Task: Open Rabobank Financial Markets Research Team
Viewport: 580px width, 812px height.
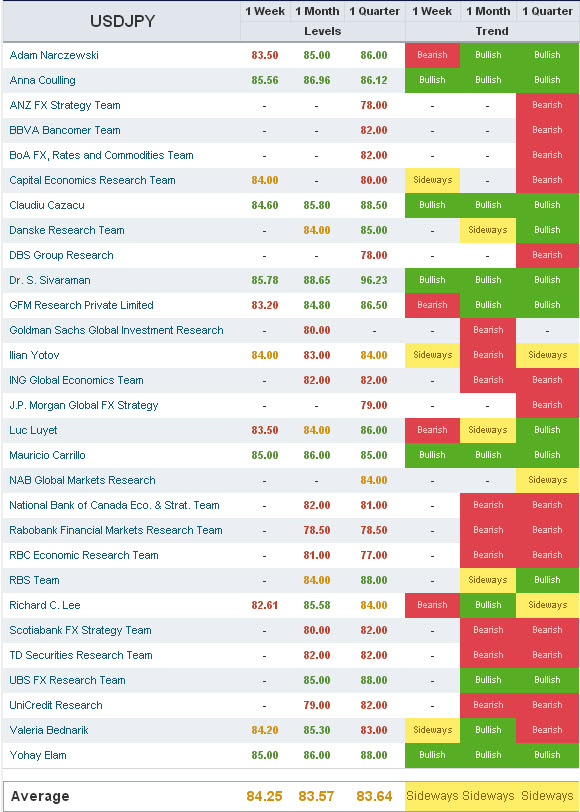Action: [x=116, y=530]
